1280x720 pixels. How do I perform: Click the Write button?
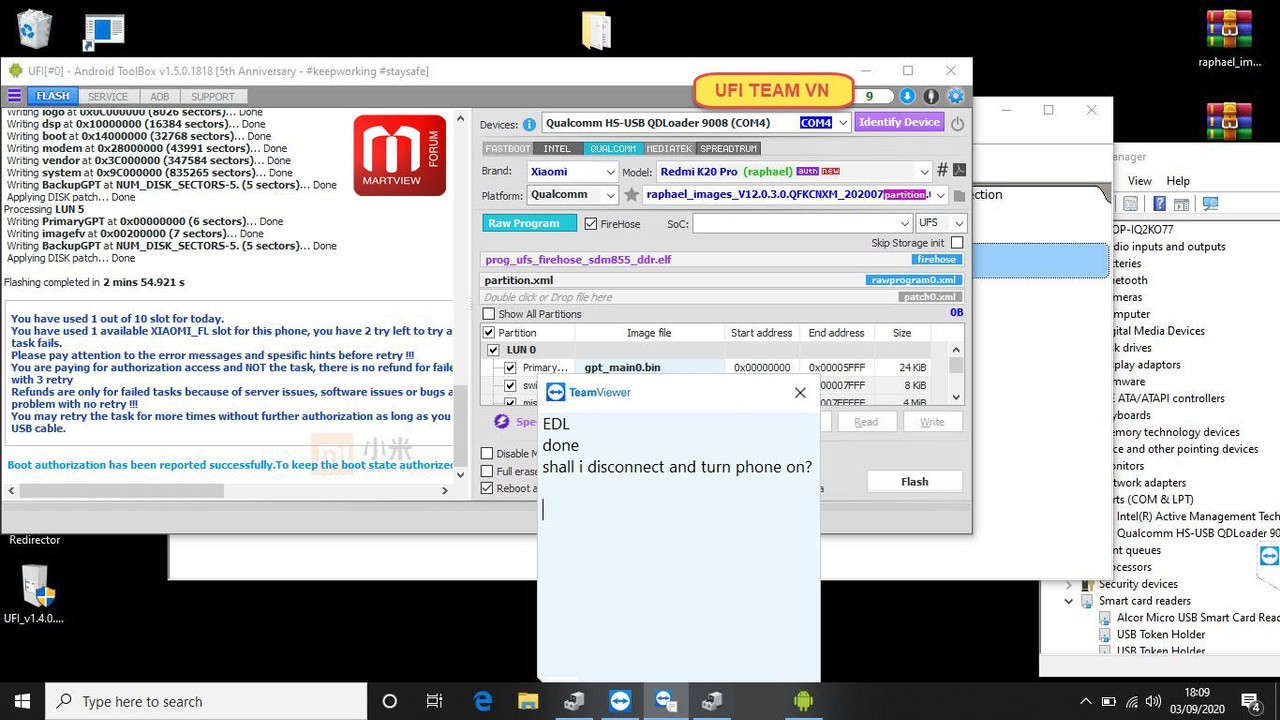click(x=932, y=422)
